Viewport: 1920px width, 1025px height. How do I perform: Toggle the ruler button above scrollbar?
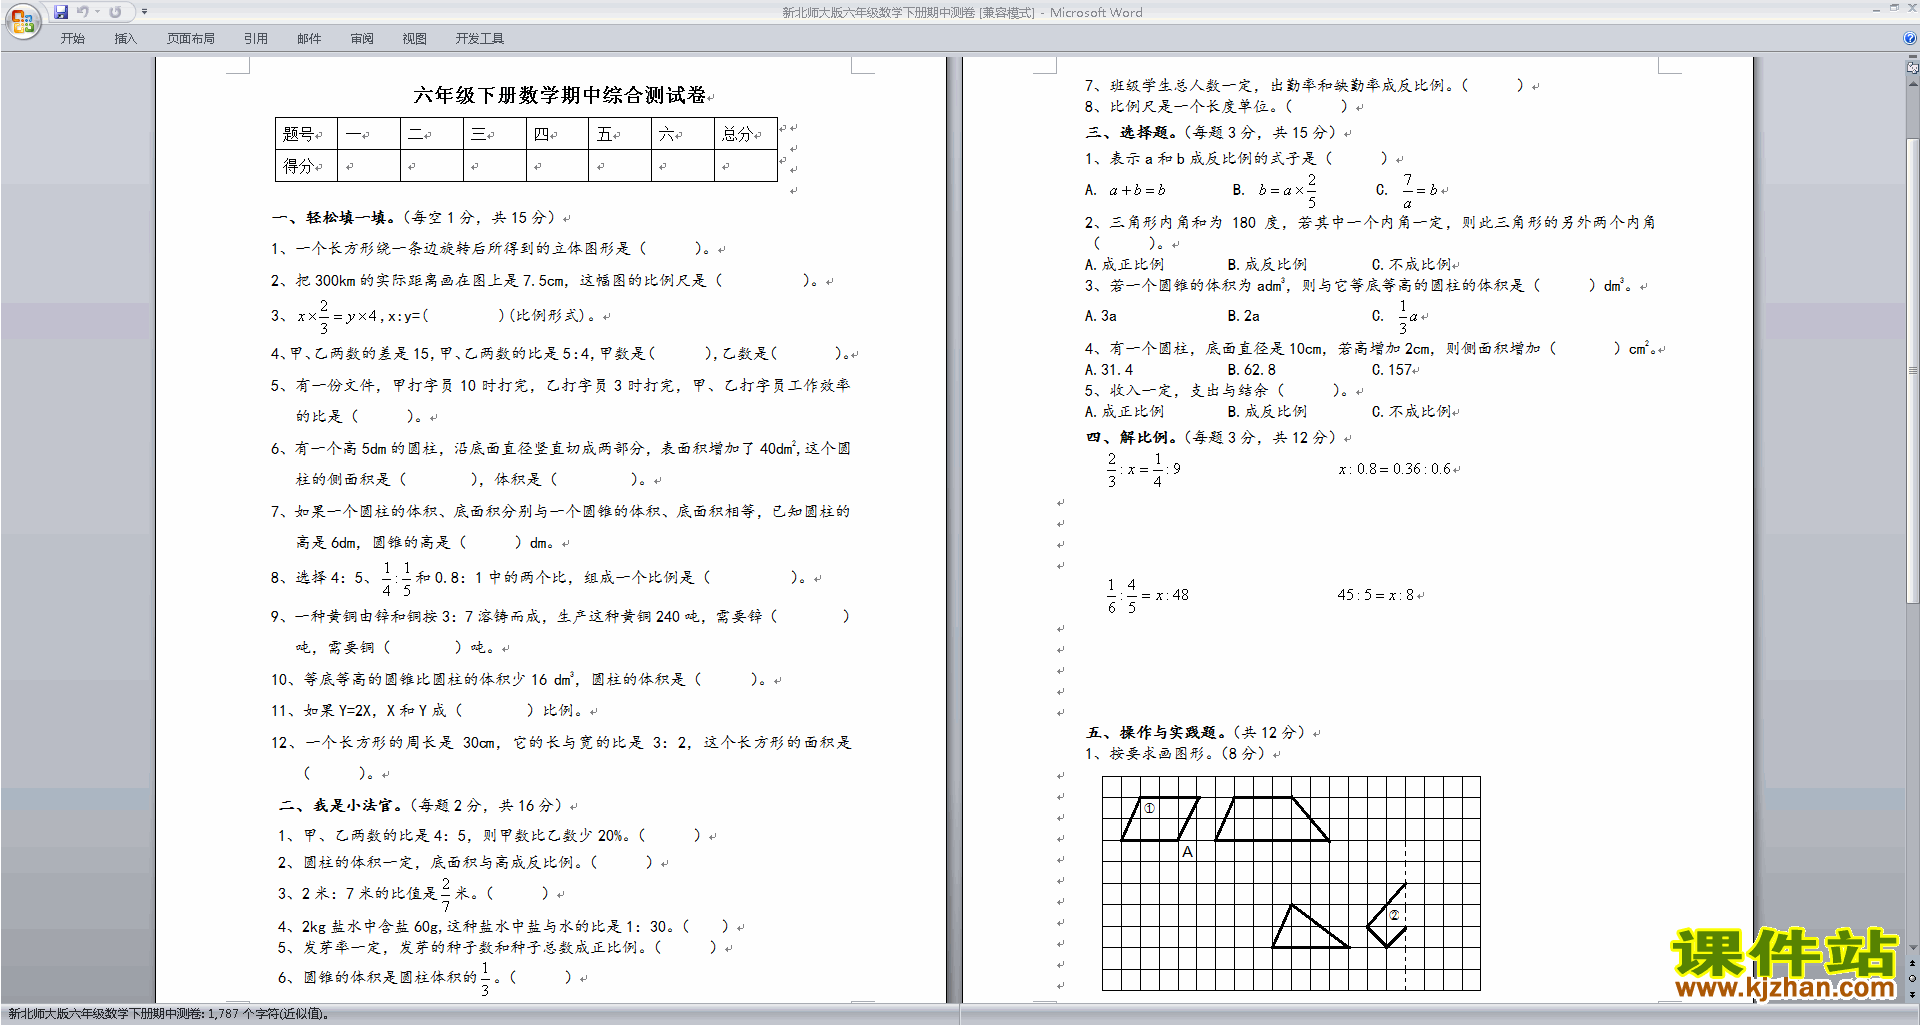pos(1913,69)
